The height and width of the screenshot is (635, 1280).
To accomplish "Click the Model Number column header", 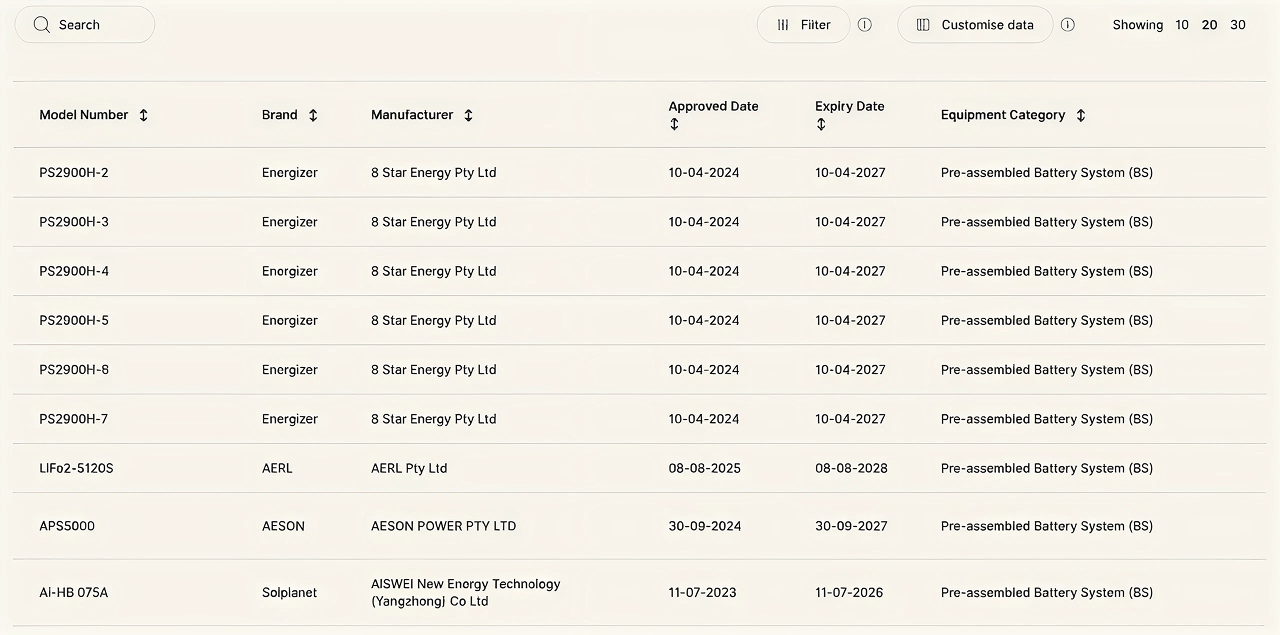I will 84,115.
